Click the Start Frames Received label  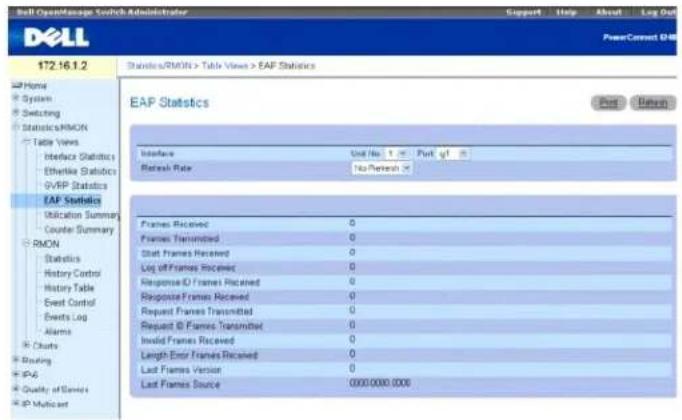[185, 253]
